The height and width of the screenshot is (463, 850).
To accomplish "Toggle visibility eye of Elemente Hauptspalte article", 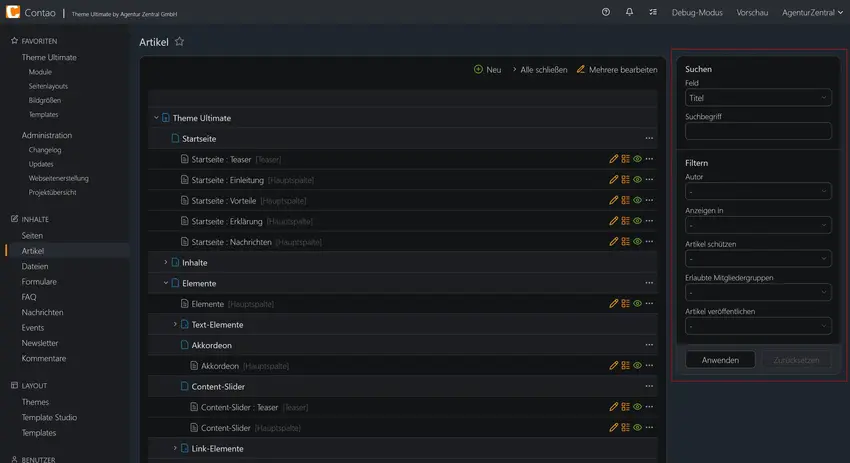I will point(638,304).
